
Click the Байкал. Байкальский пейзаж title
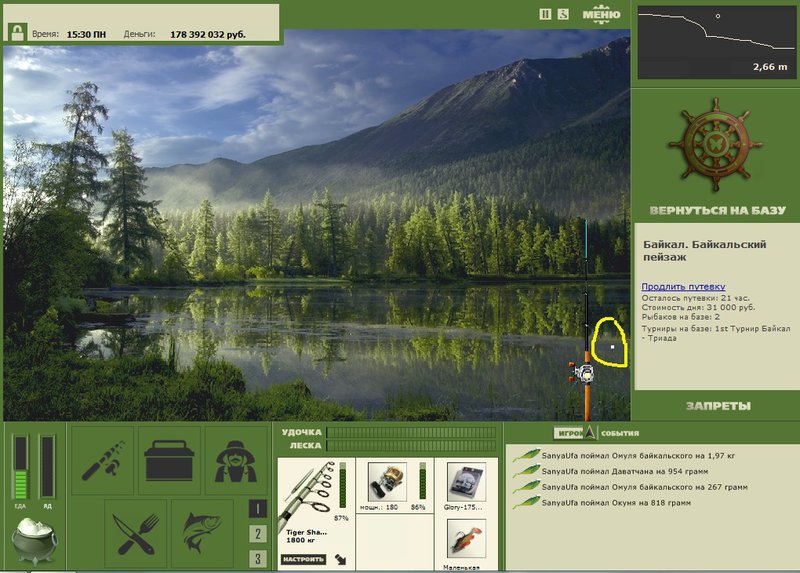tap(705, 251)
